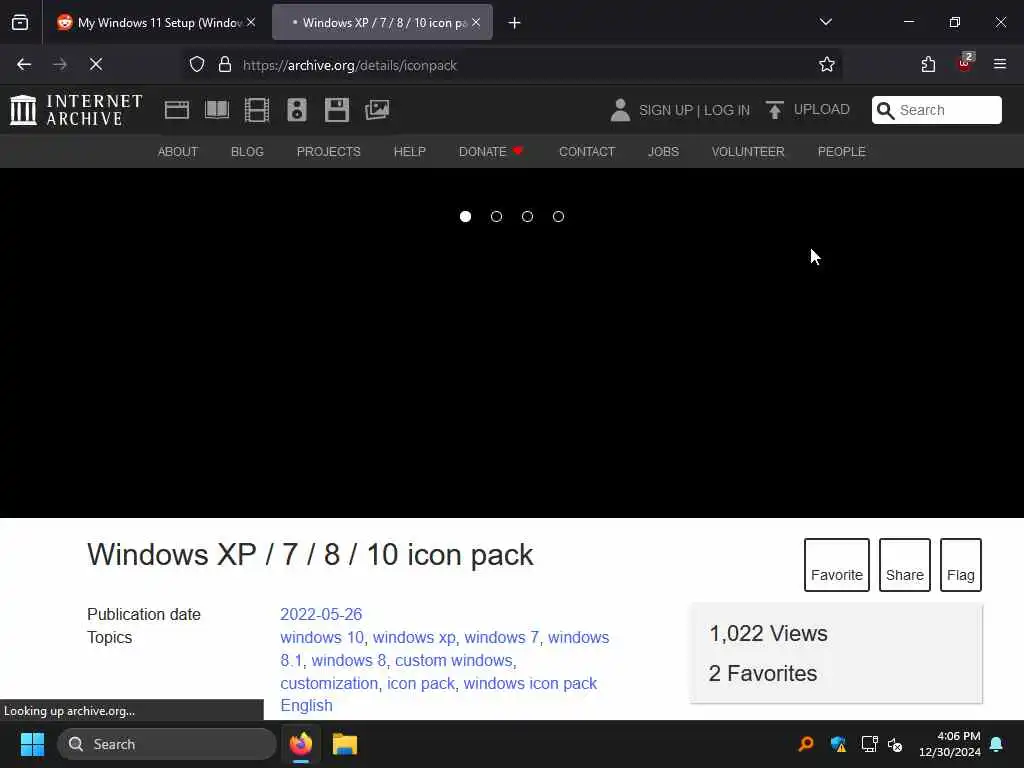This screenshot has width=1024, height=768.
Task: Select the fourth carousel dot
Action: (x=558, y=217)
